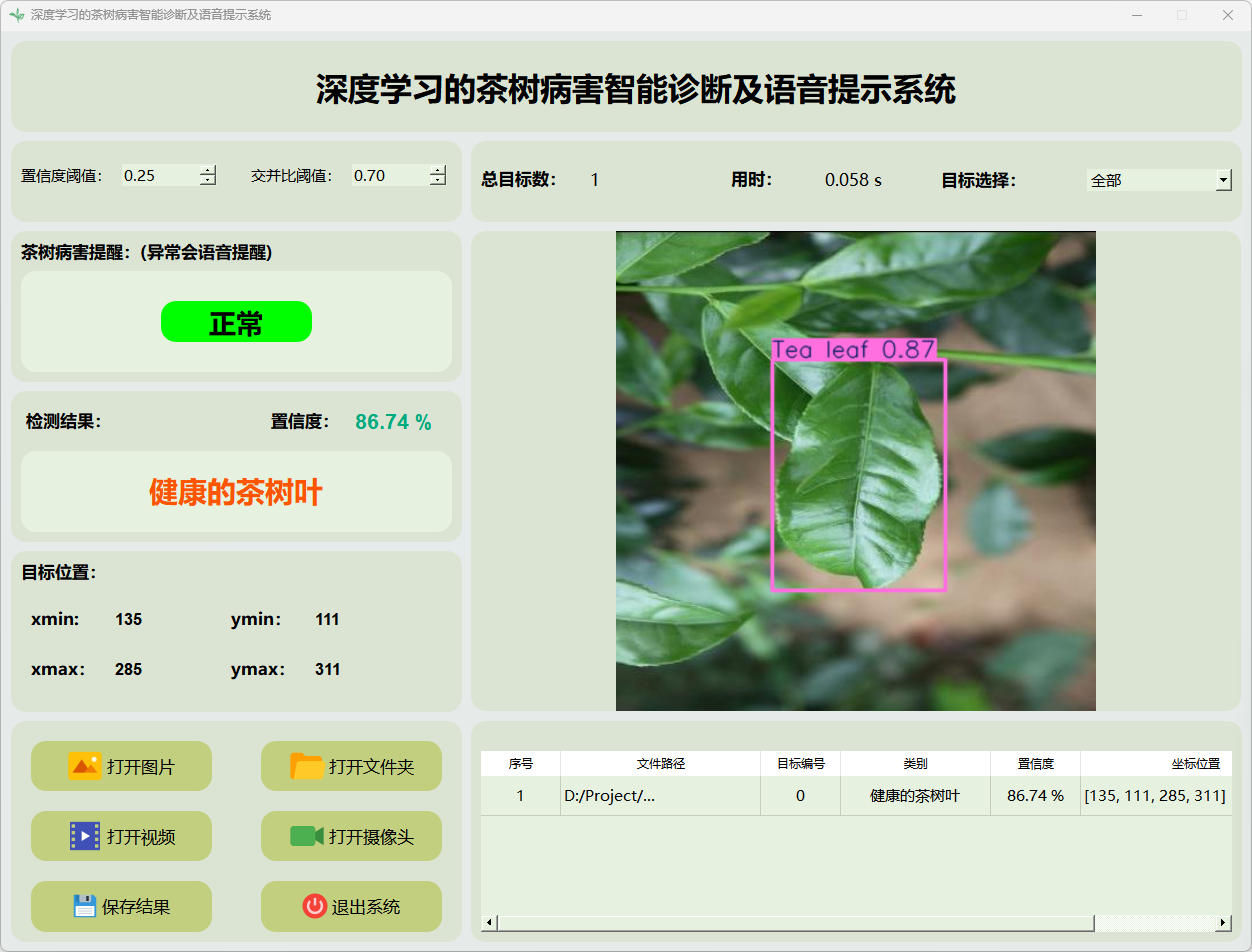Increase the 置信度阈值 value with up arrow

(207, 170)
